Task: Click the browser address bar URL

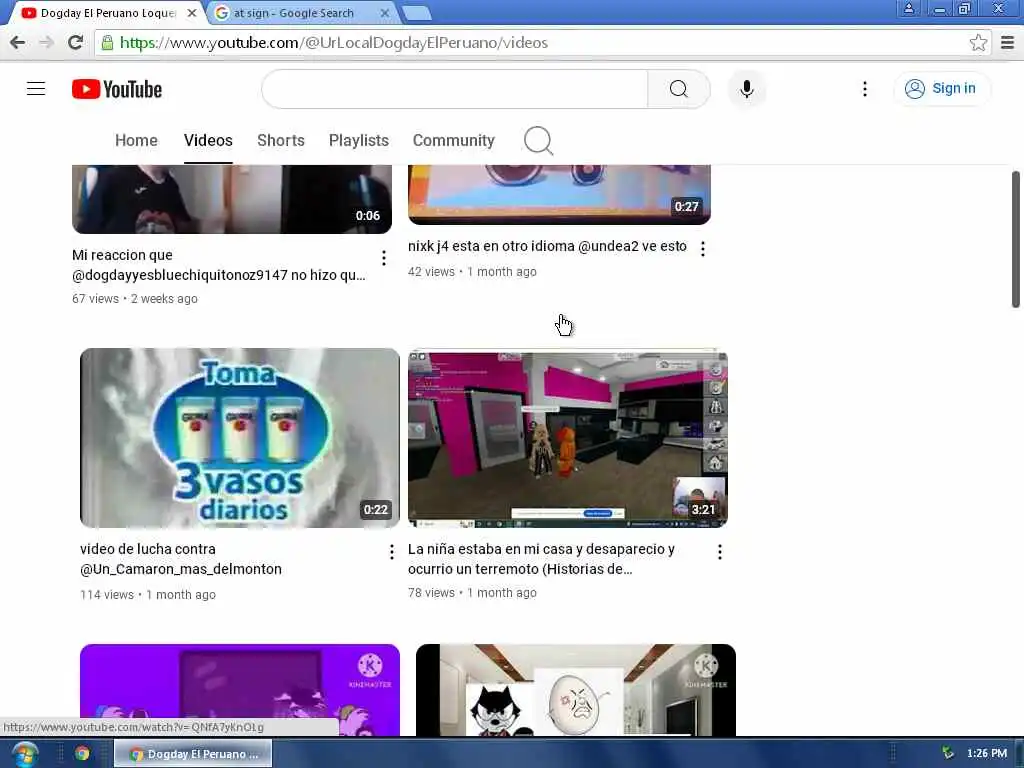Action: (334, 42)
